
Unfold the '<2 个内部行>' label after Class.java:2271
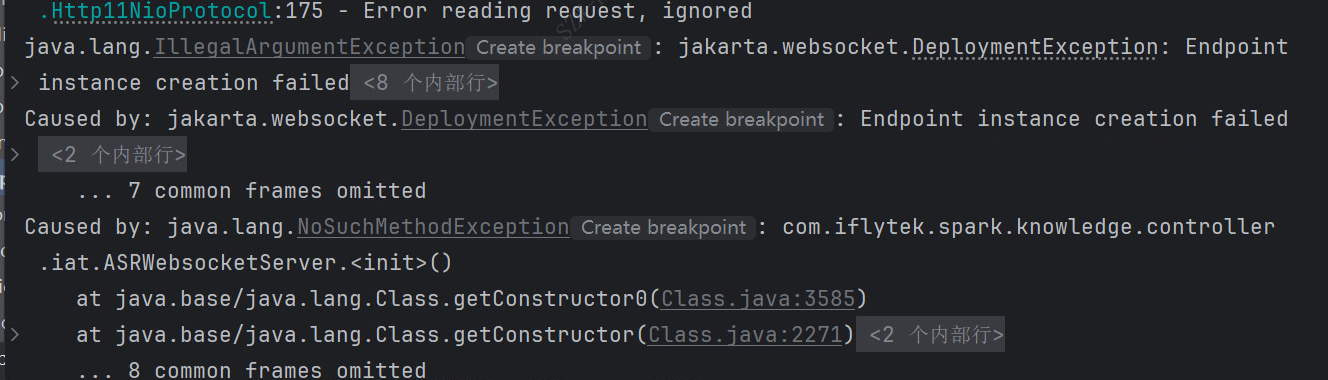tap(930, 335)
